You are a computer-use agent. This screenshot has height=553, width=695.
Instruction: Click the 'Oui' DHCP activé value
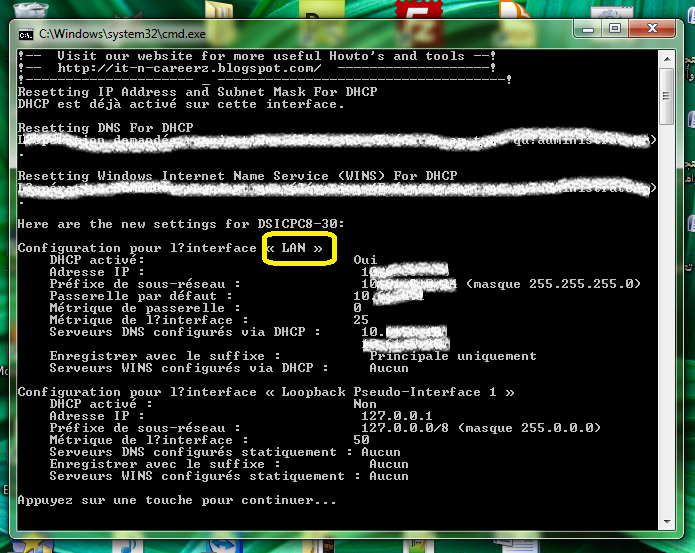[x=365, y=260]
